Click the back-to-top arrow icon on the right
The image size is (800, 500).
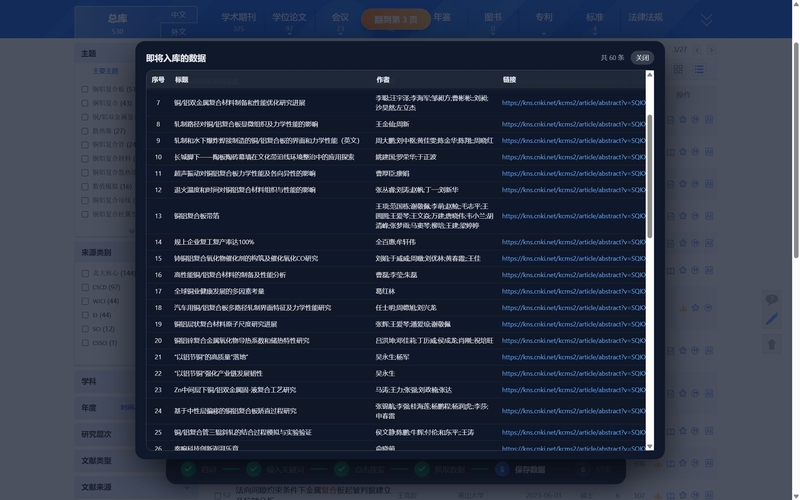[x=771, y=344]
